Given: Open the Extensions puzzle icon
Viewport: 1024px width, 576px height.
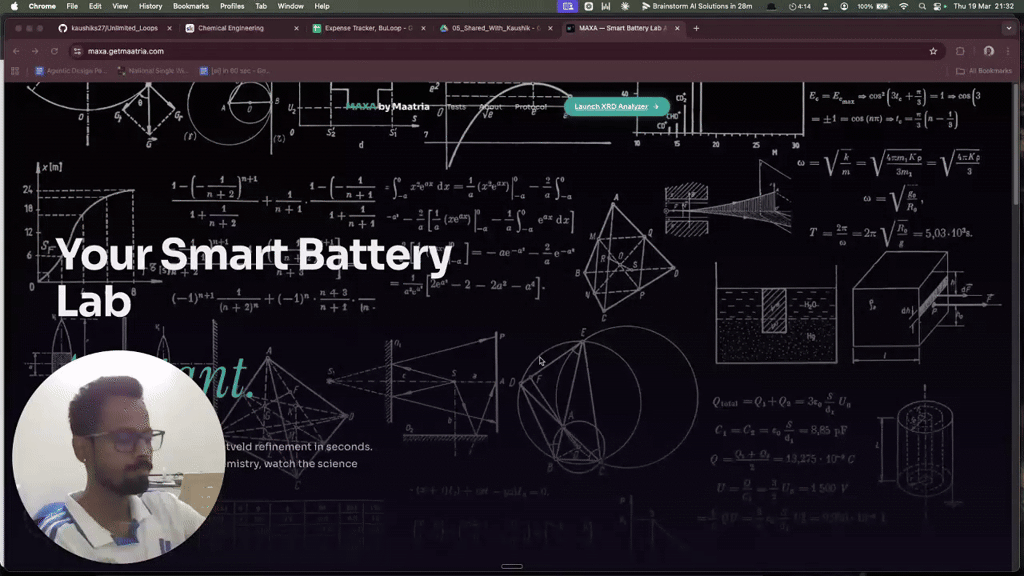Looking at the screenshot, I should [x=960, y=51].
